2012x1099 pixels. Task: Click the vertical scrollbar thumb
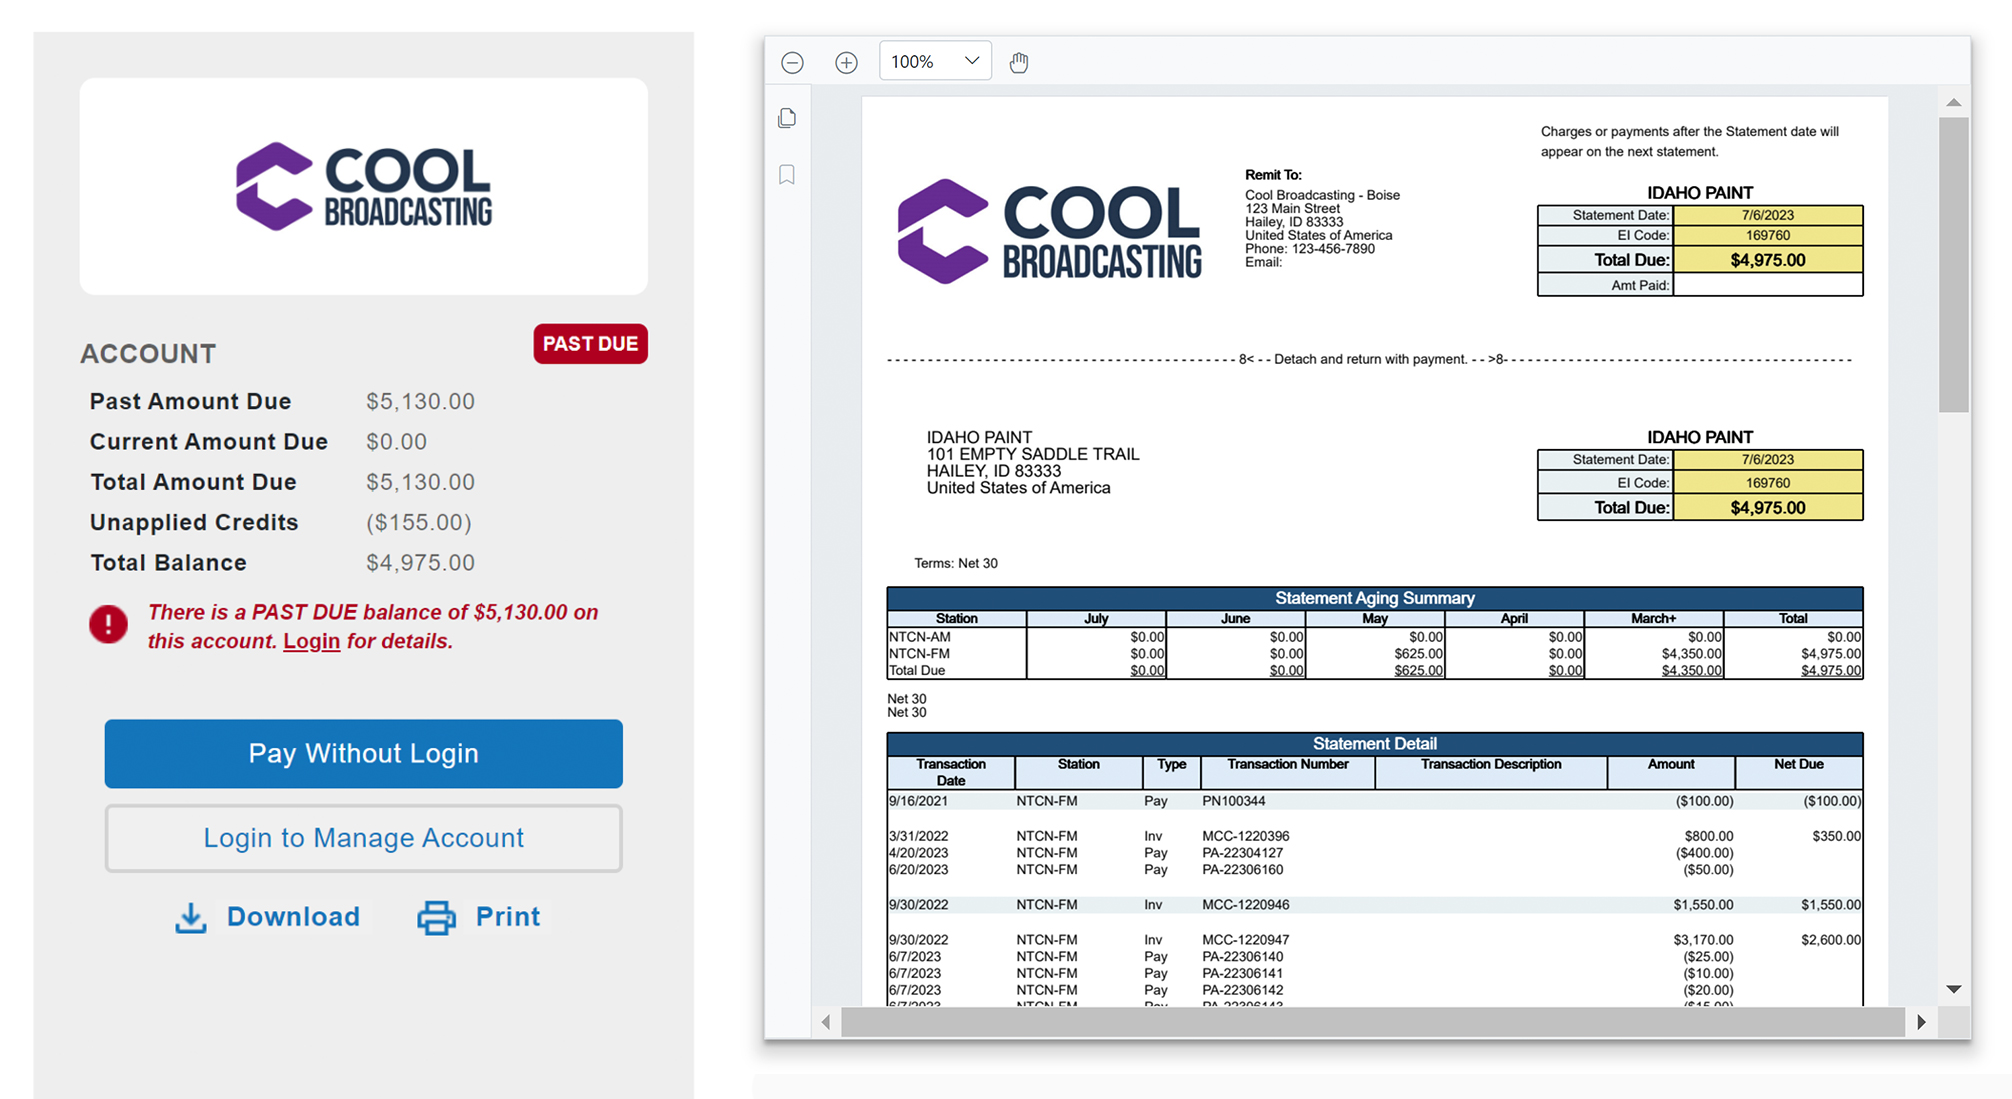pos(1953,264)
